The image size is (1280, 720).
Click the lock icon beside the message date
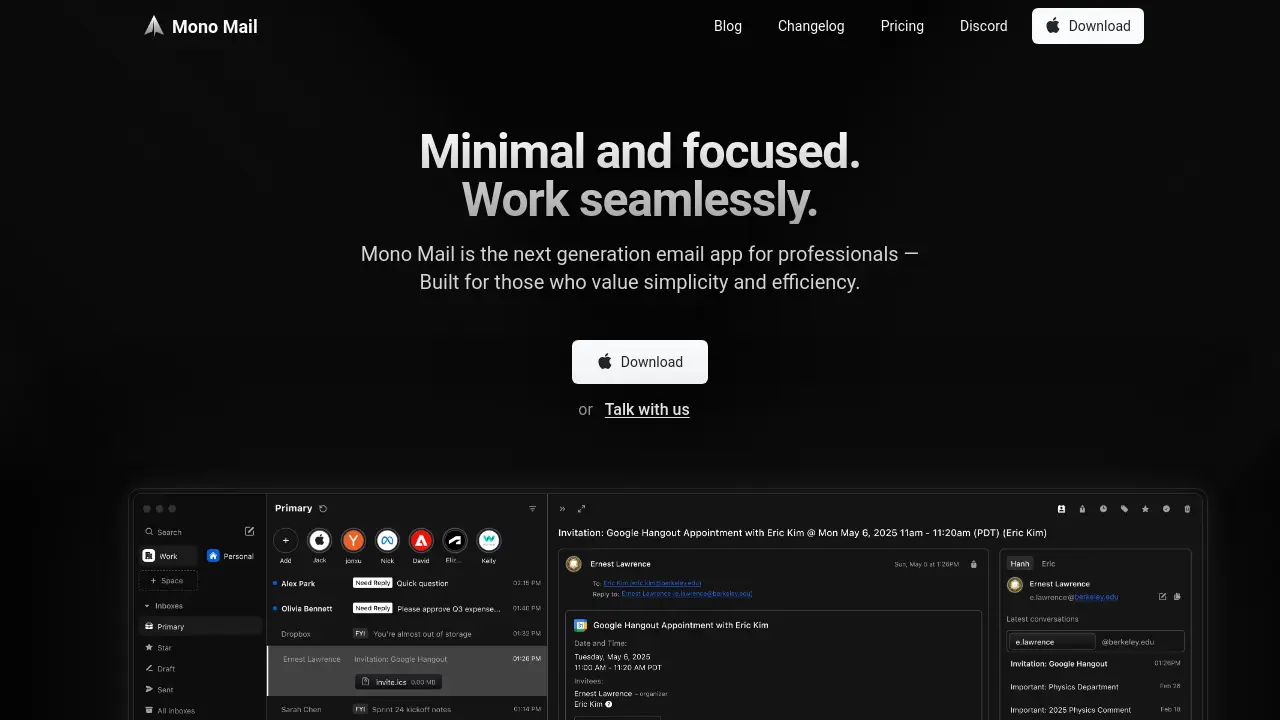click(974, 564)
